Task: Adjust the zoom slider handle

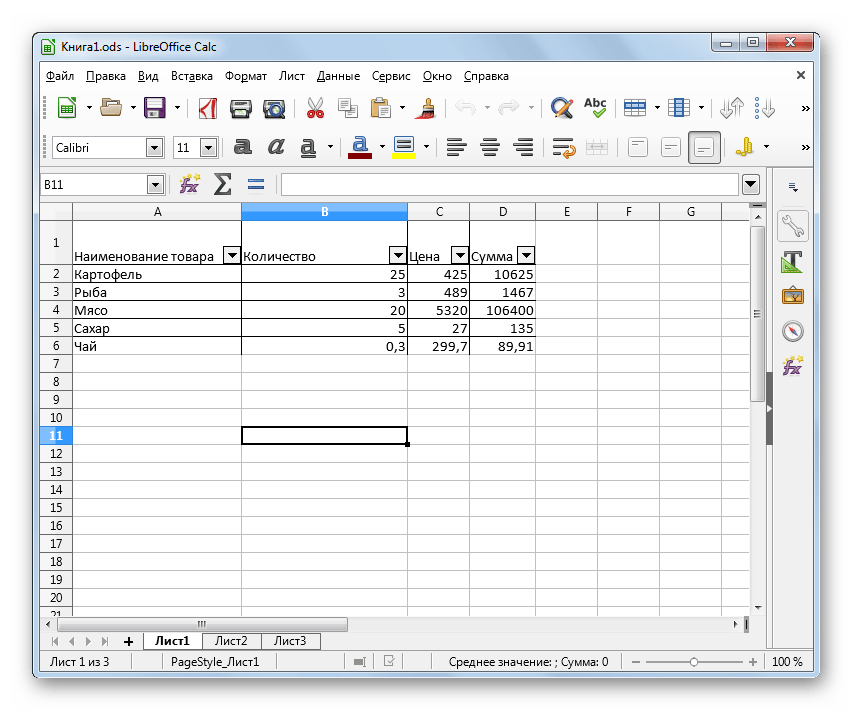Action: [694, 662]
